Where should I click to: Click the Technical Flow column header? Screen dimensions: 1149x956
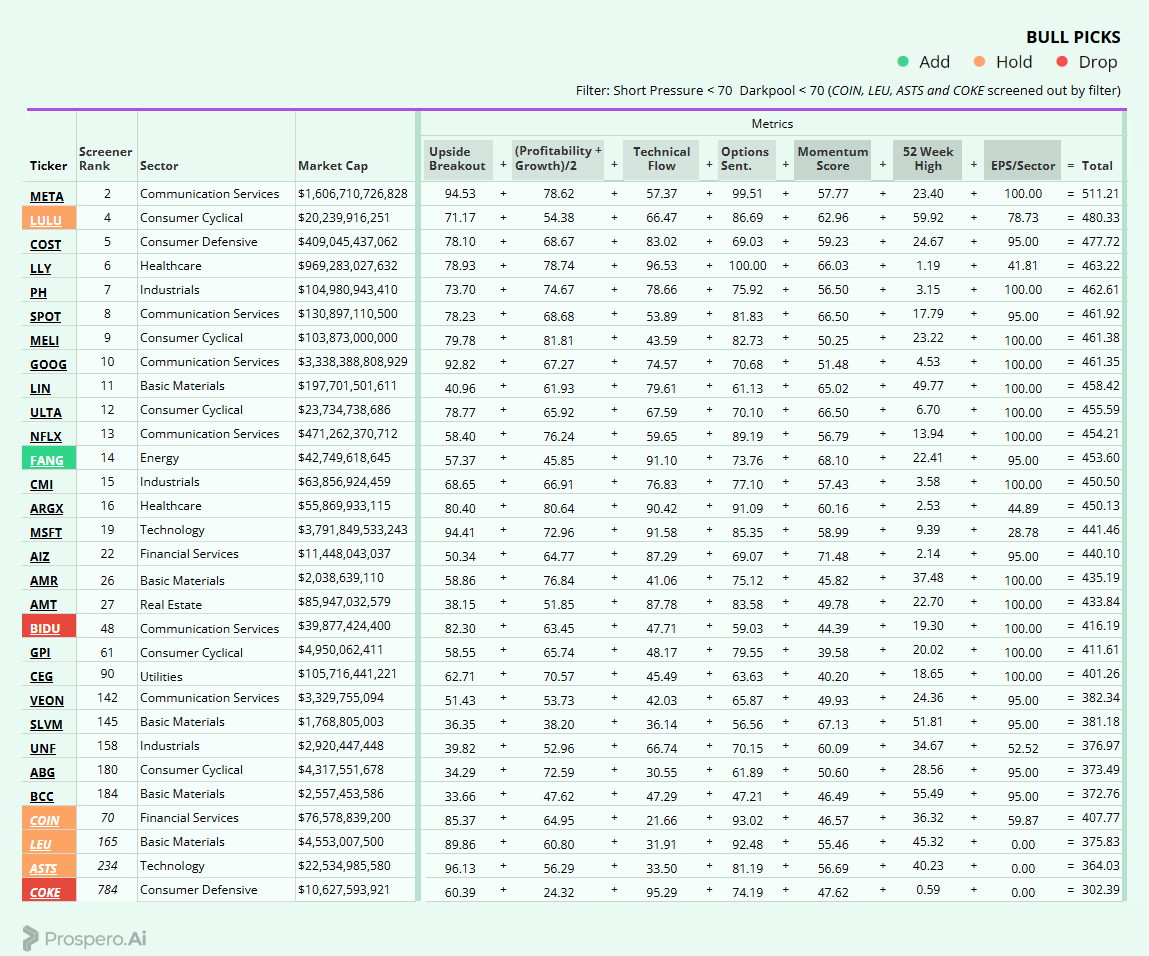coord(661,159)
